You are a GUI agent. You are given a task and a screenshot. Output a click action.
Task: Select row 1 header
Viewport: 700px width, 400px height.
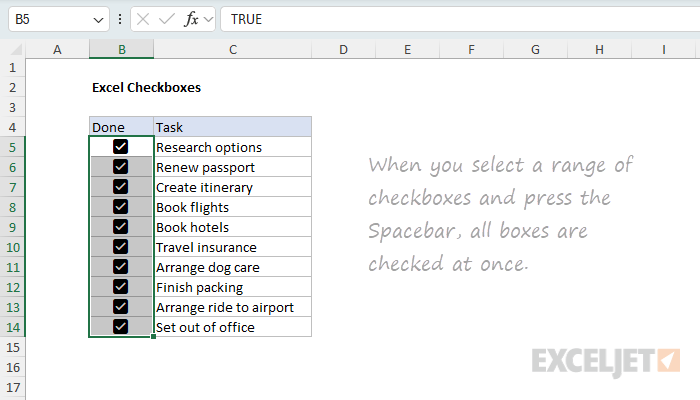(x=12, y=67)
